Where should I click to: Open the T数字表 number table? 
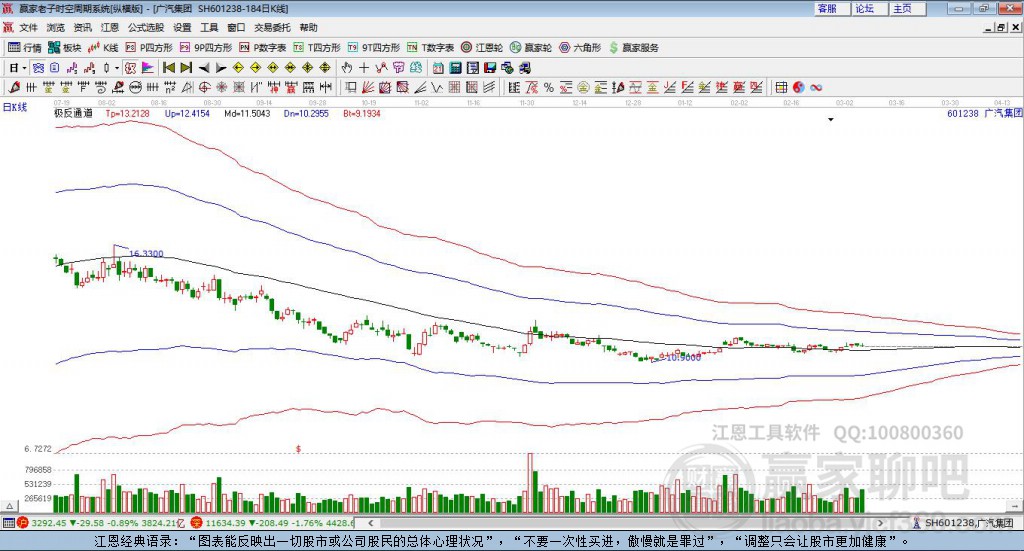430,48
